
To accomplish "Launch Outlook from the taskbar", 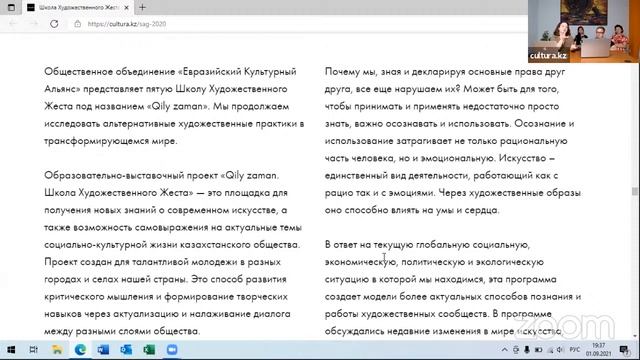I will (x=126, y=350).
